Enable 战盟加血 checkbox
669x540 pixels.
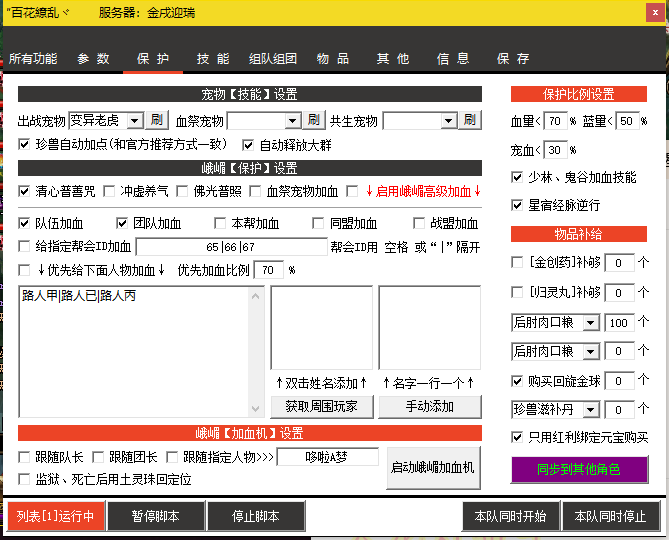[419, 223]
